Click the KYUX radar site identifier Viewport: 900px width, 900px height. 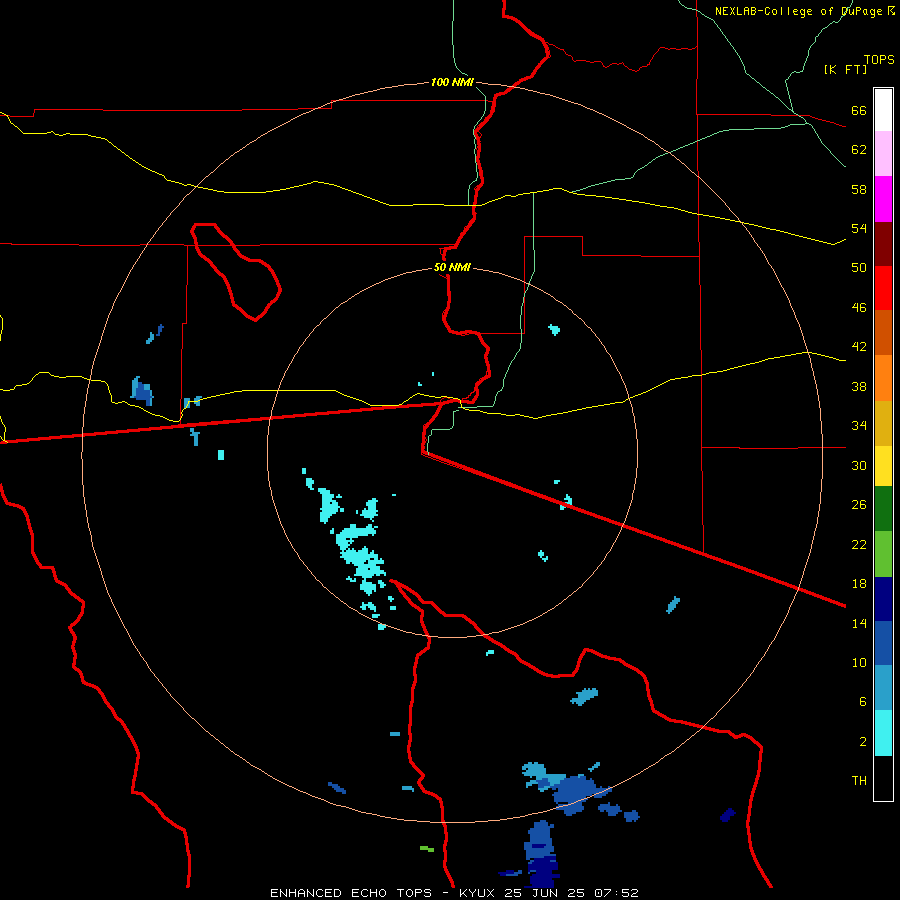point(477,893)
